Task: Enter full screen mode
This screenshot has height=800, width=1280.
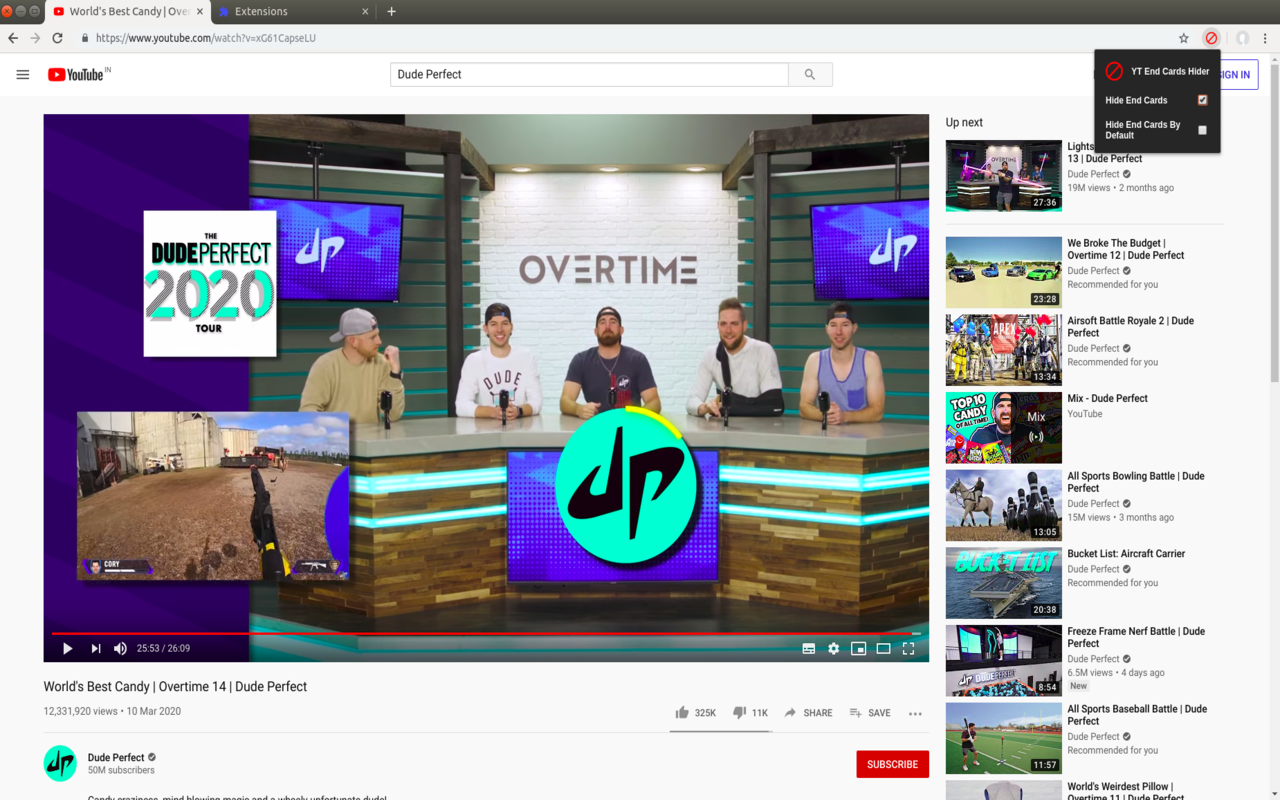Action: tap(908, 648)
